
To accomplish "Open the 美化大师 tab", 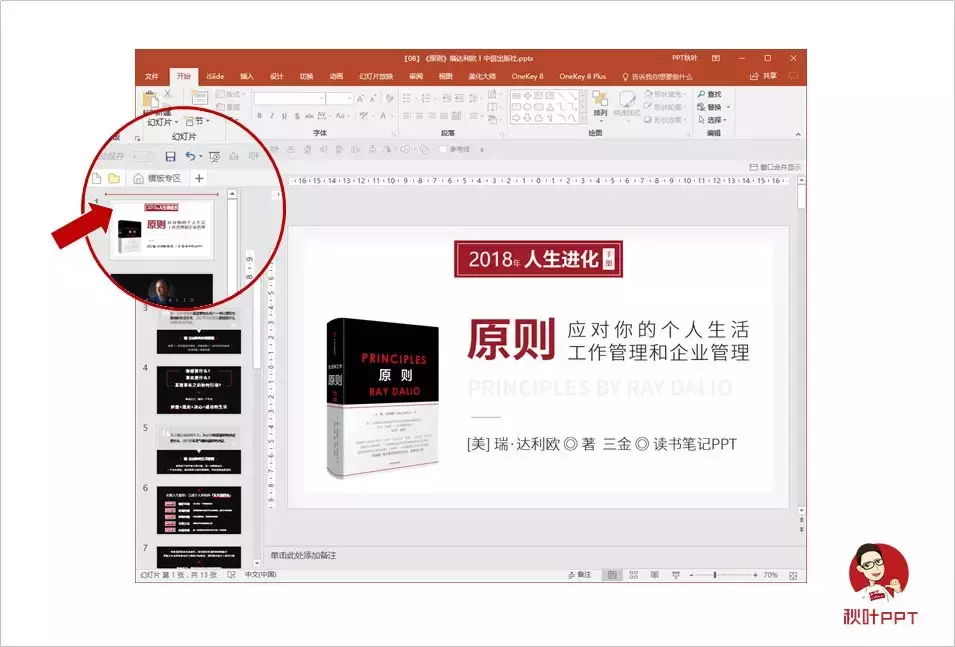I will pos(482,76).
